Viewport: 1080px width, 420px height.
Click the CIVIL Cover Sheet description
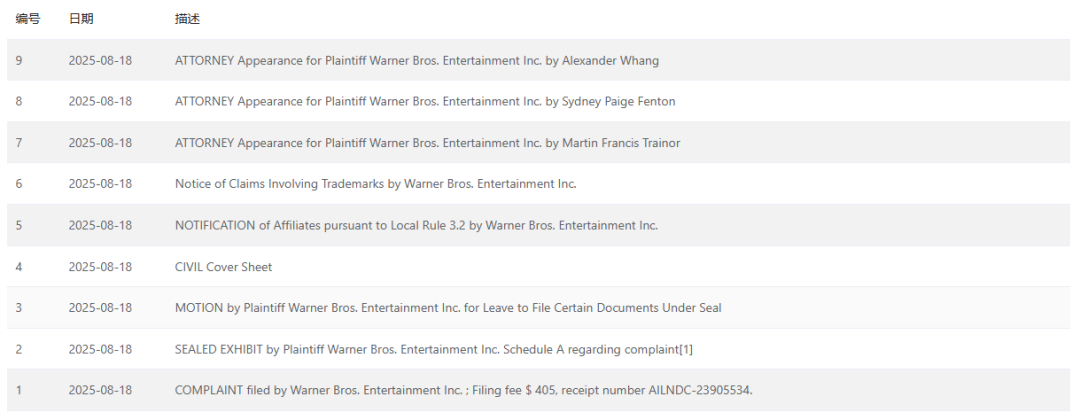pos(223,267)
